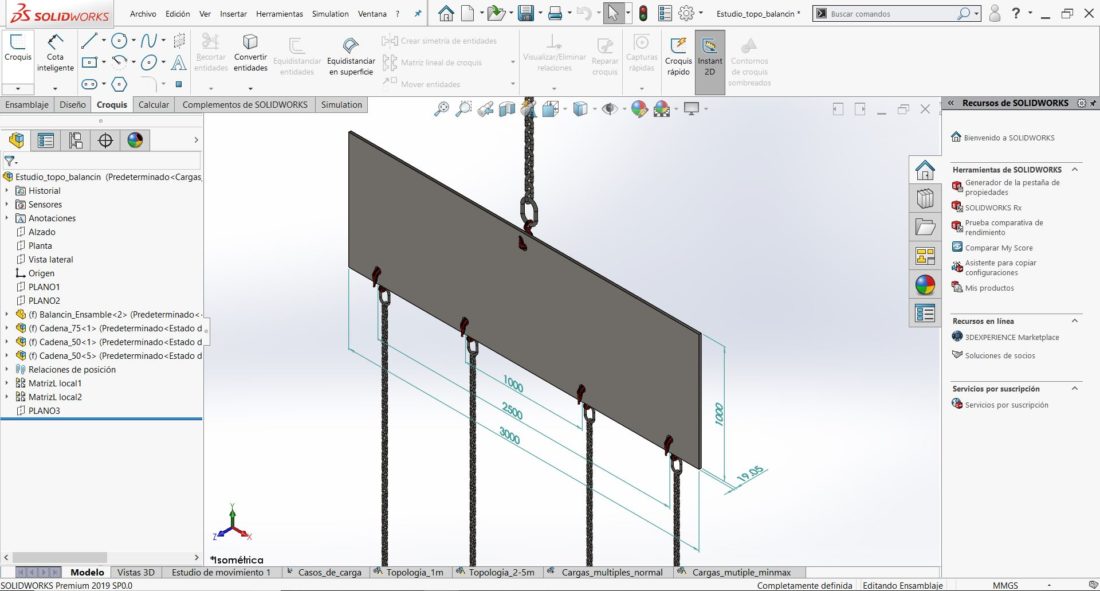Open the Casos_de_carga study tab
The image size is (1100, 591).
click(x=329, y=572)
